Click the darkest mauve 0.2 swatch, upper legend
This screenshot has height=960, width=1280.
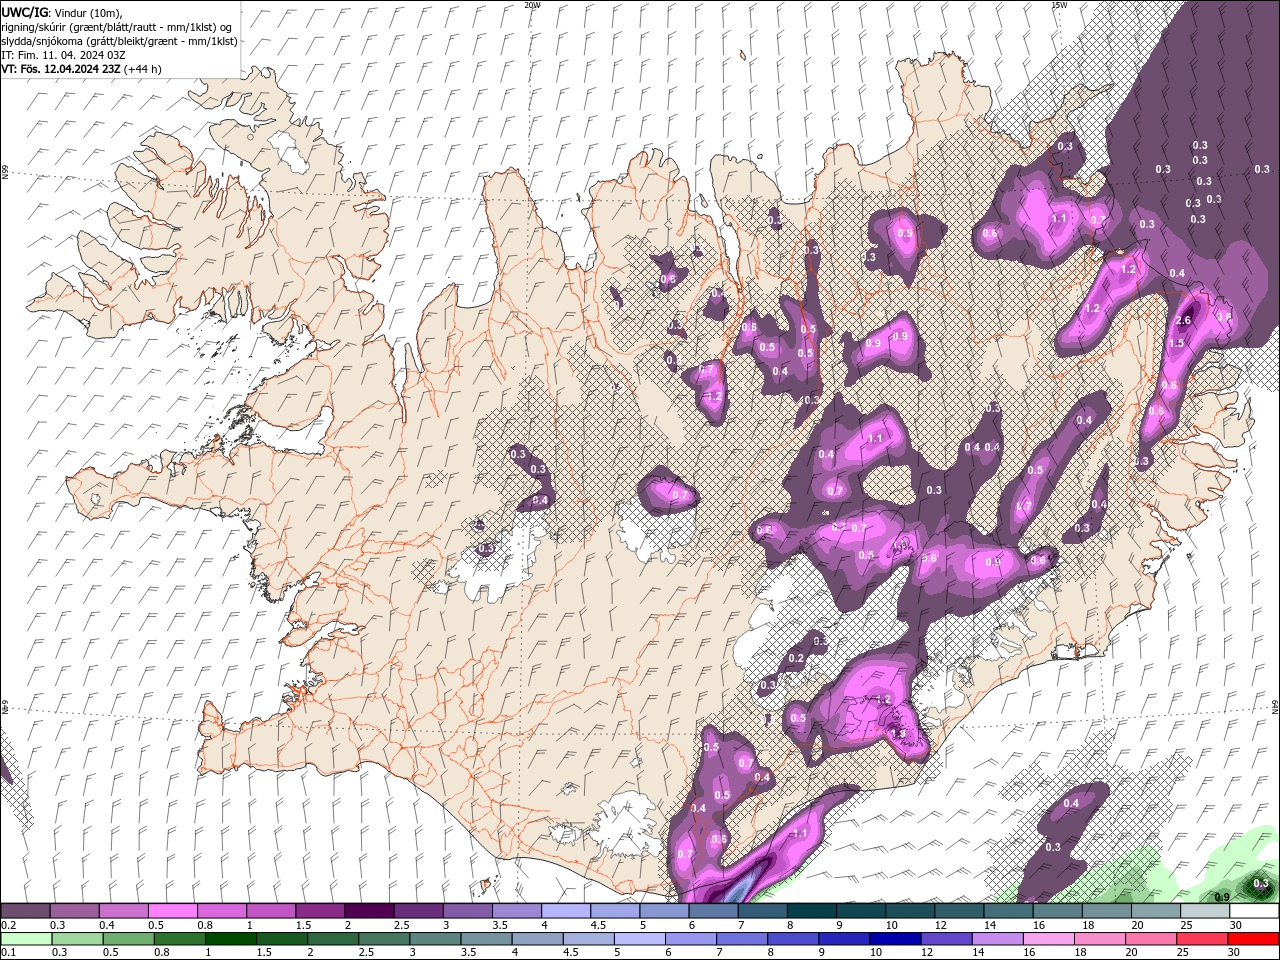(25, 911)
